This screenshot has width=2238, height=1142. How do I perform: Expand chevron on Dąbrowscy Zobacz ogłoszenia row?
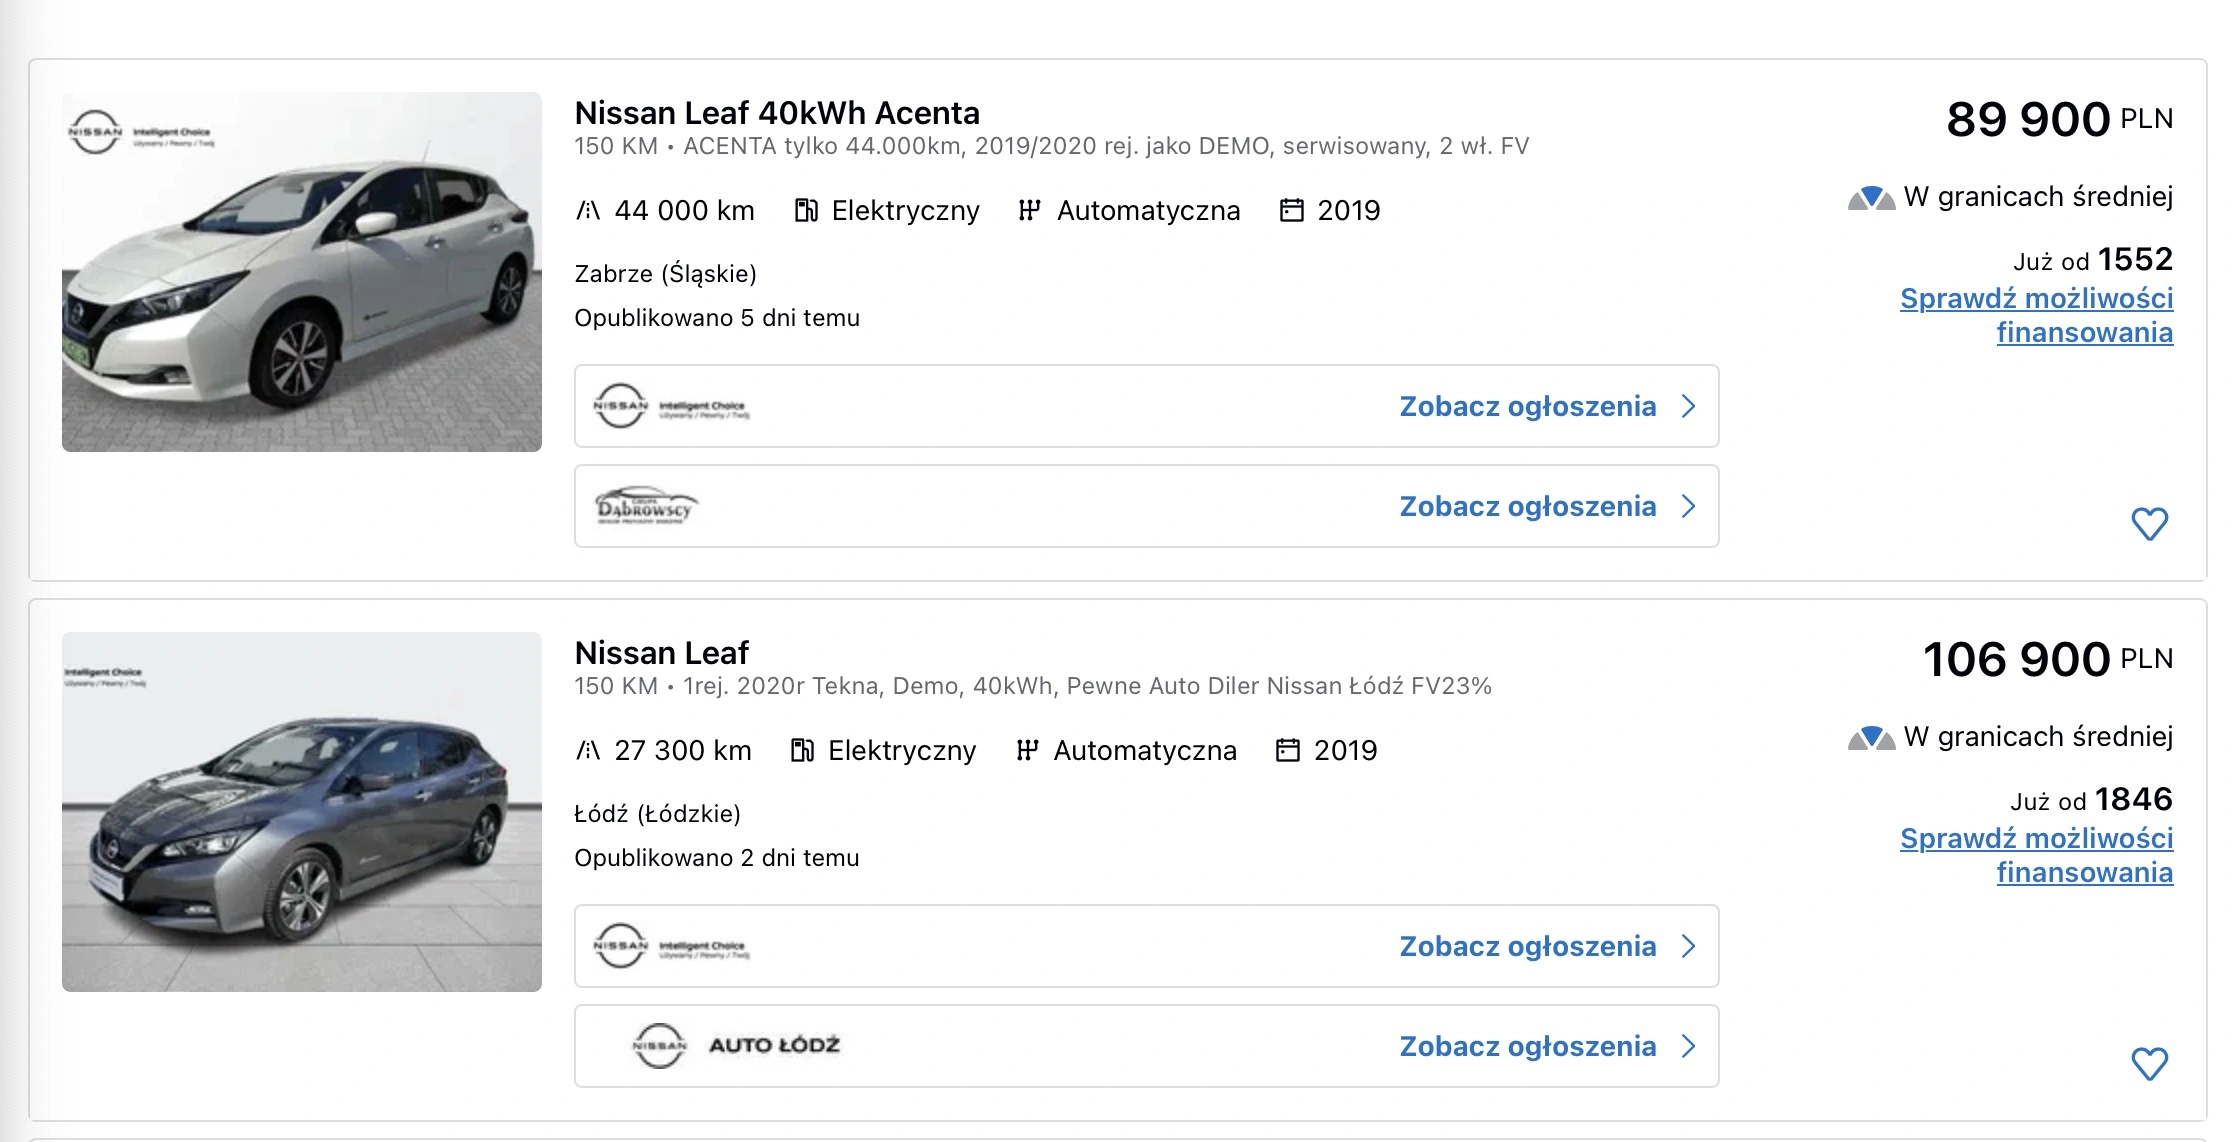point(1689,506)
